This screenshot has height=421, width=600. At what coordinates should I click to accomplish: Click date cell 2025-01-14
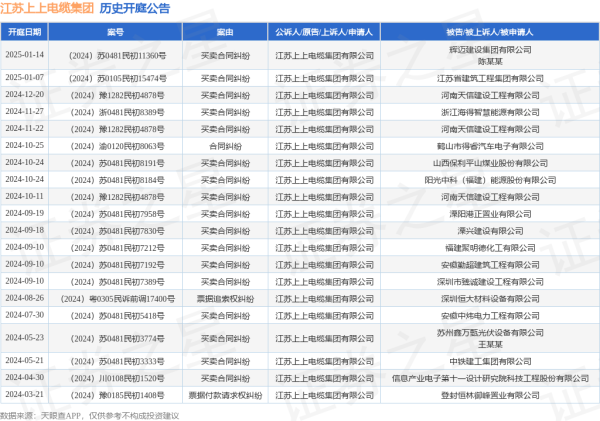[x=24, y=55]
